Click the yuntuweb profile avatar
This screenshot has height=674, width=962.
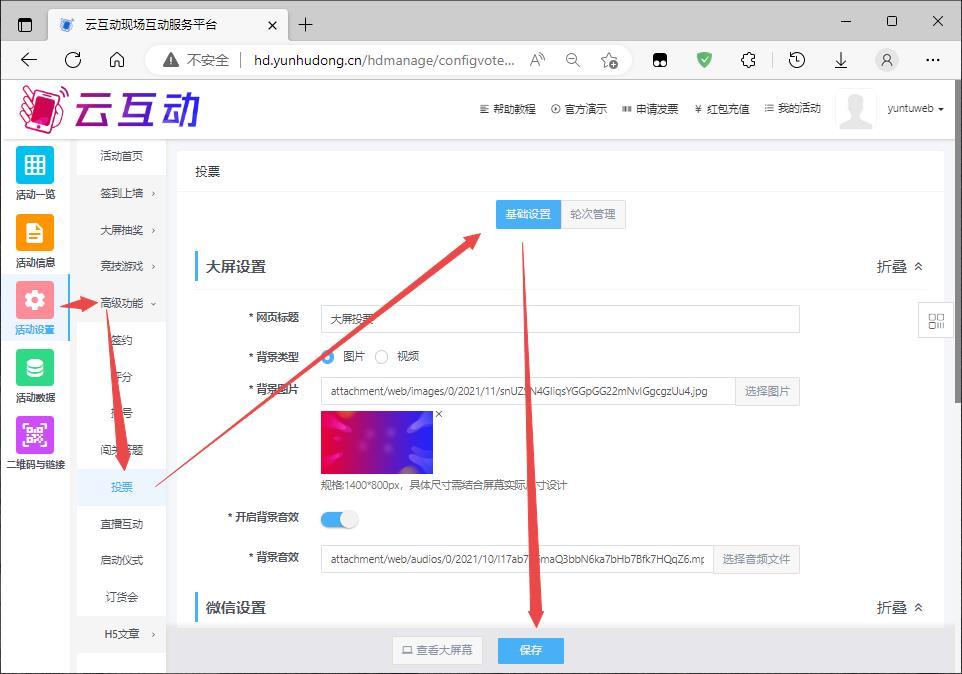point(856,109)
